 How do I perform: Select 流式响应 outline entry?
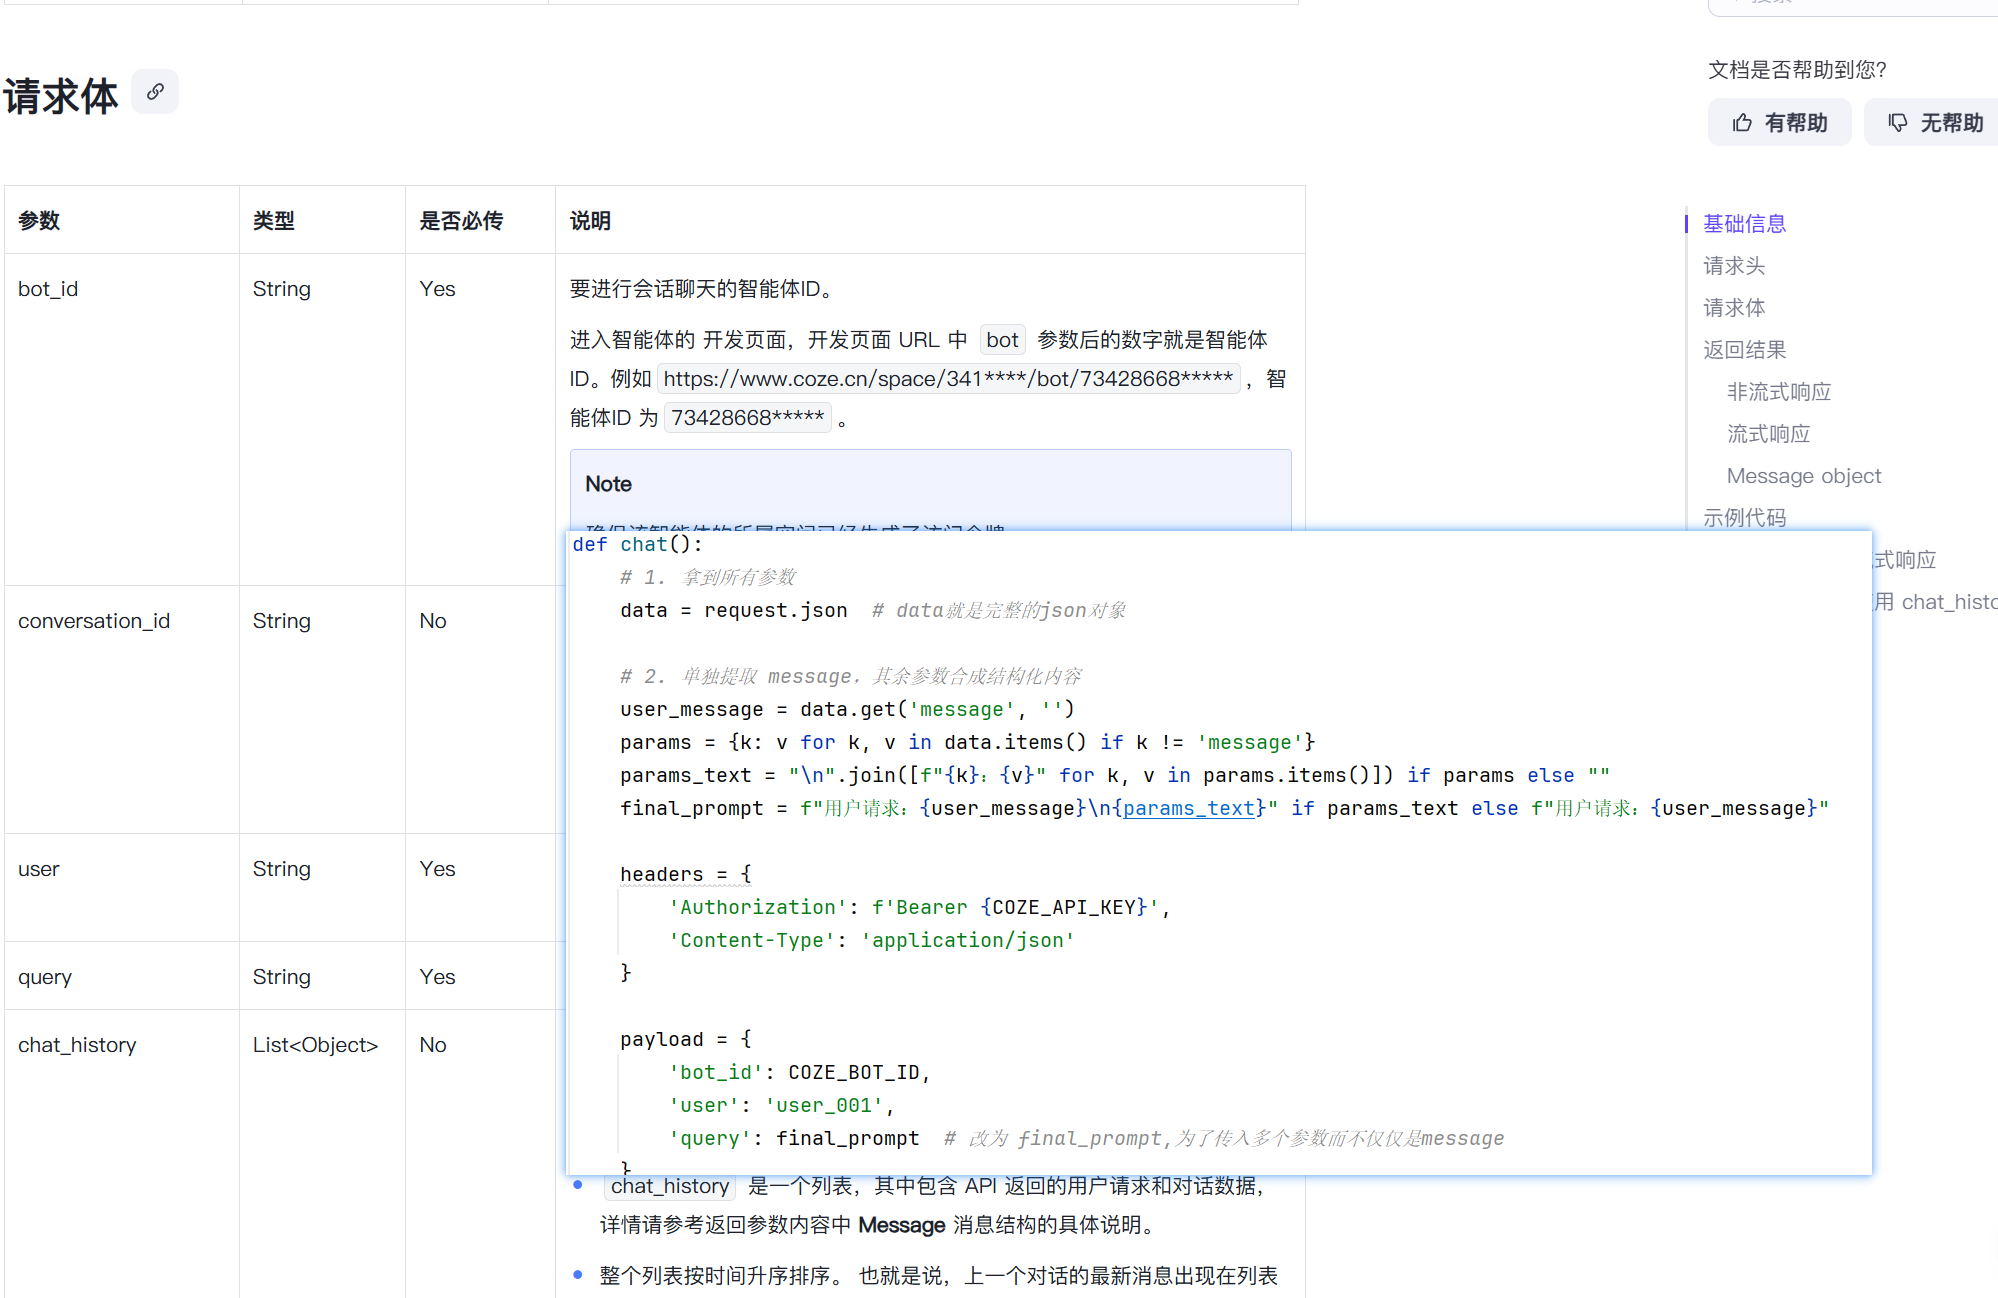tap(1768, 434)
